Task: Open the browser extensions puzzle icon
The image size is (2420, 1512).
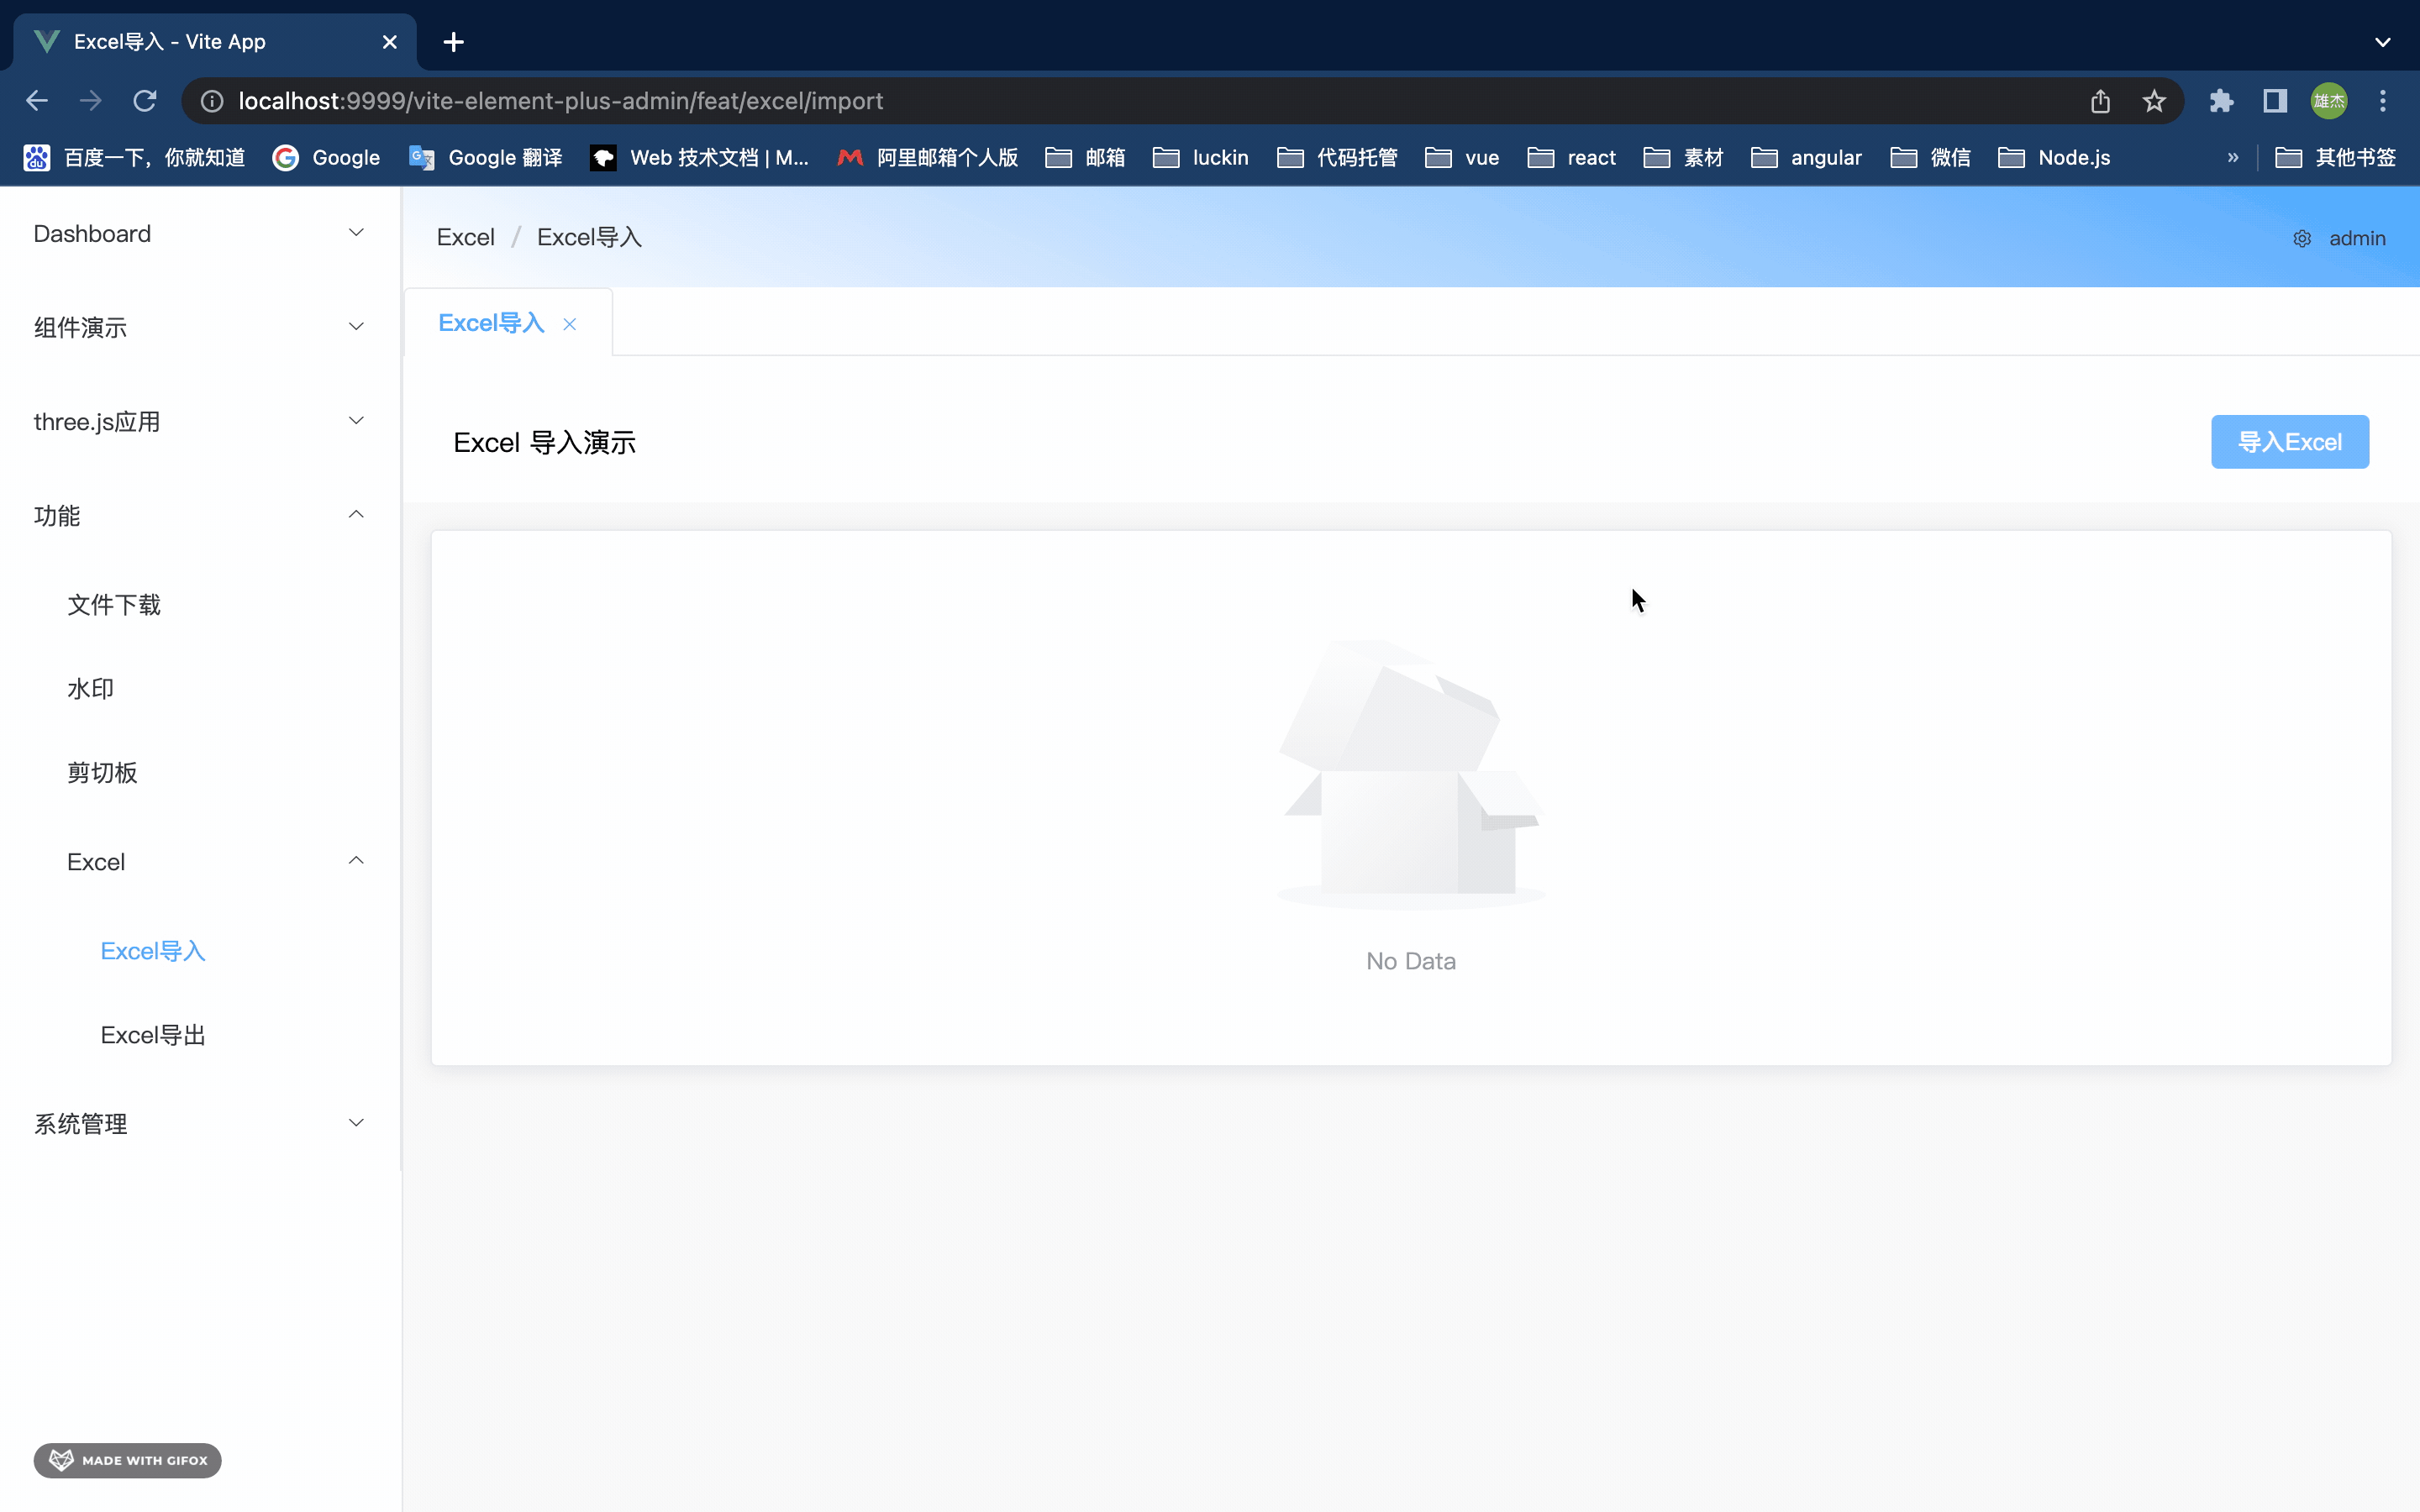Action: point(2221,101)
